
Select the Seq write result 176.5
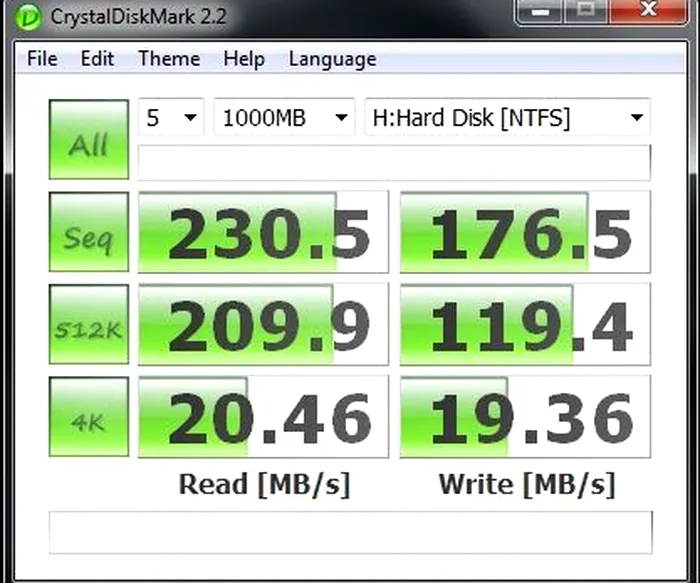click(525, 232)
